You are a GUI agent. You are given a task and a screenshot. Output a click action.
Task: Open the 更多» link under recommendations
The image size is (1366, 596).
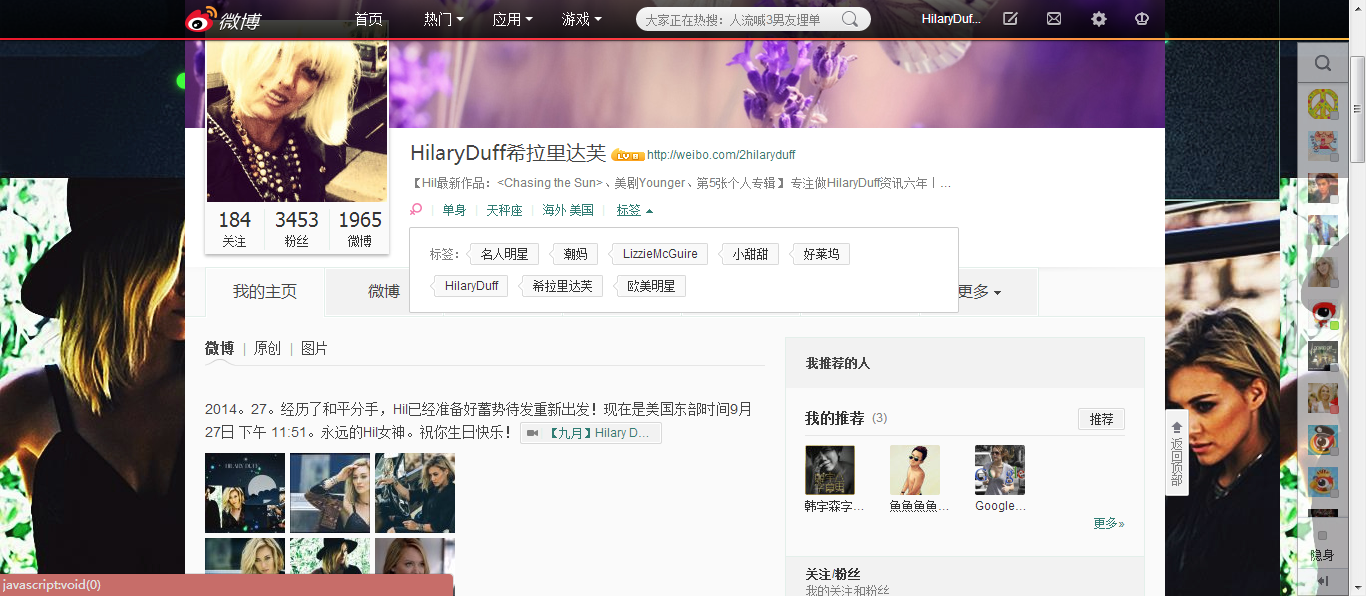[x=1108, y=523]
